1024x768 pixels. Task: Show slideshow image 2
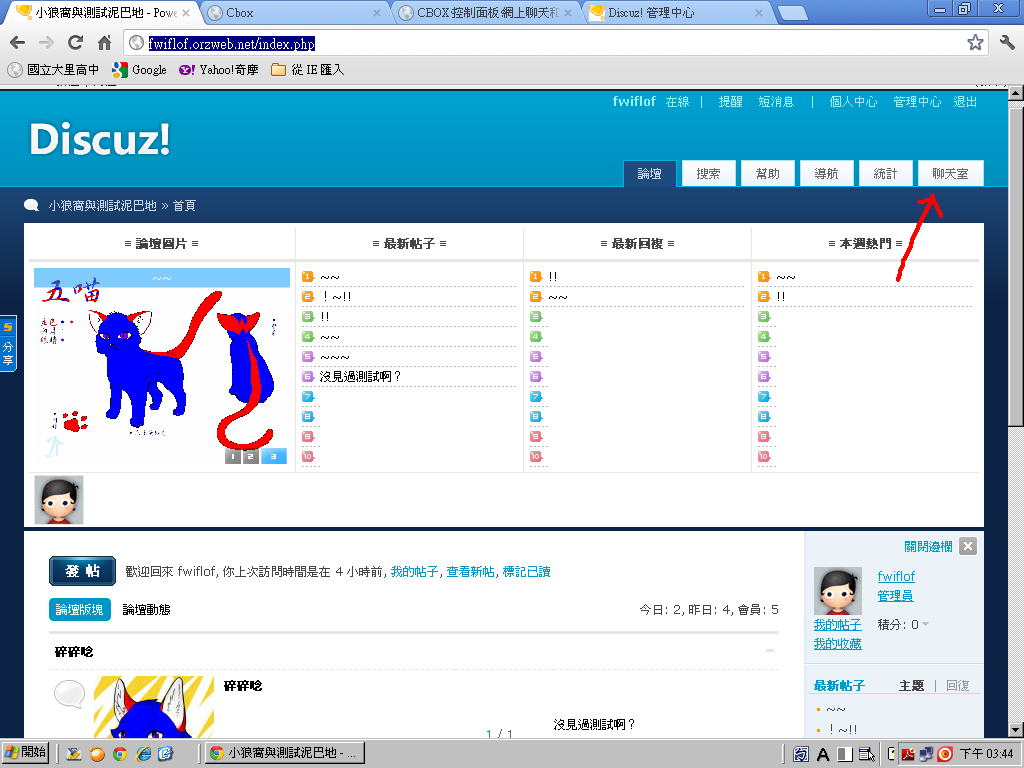click(251, 456)
